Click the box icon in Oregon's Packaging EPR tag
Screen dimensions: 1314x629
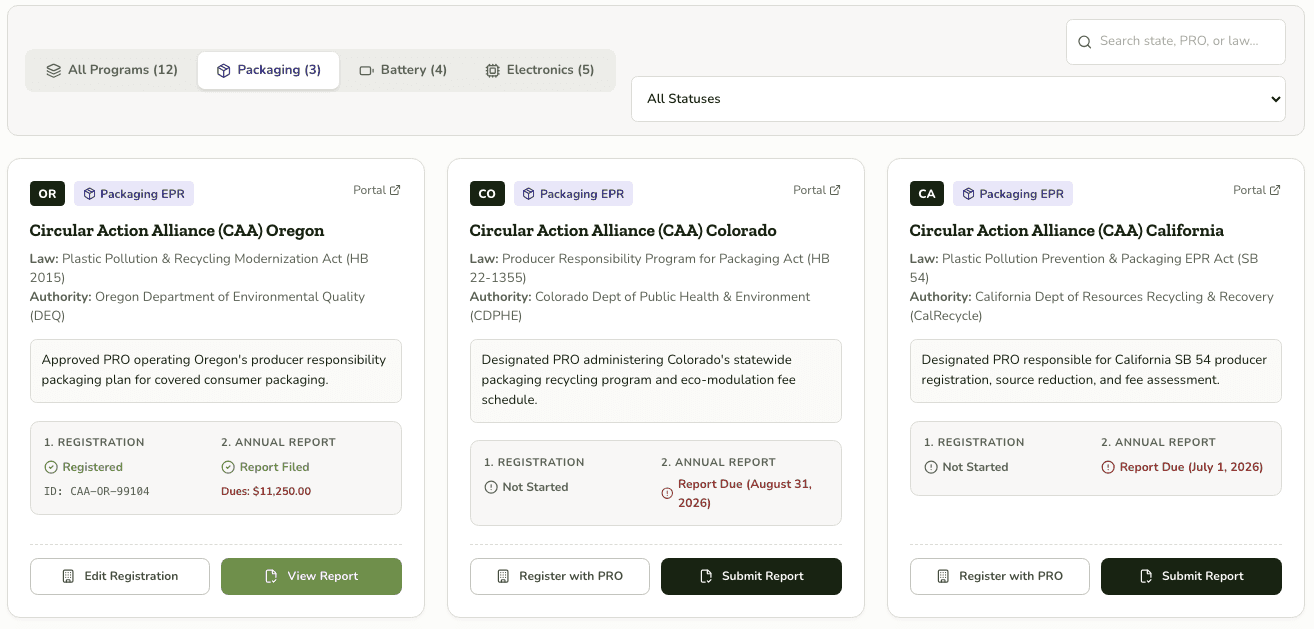click(x=89, y=194)
